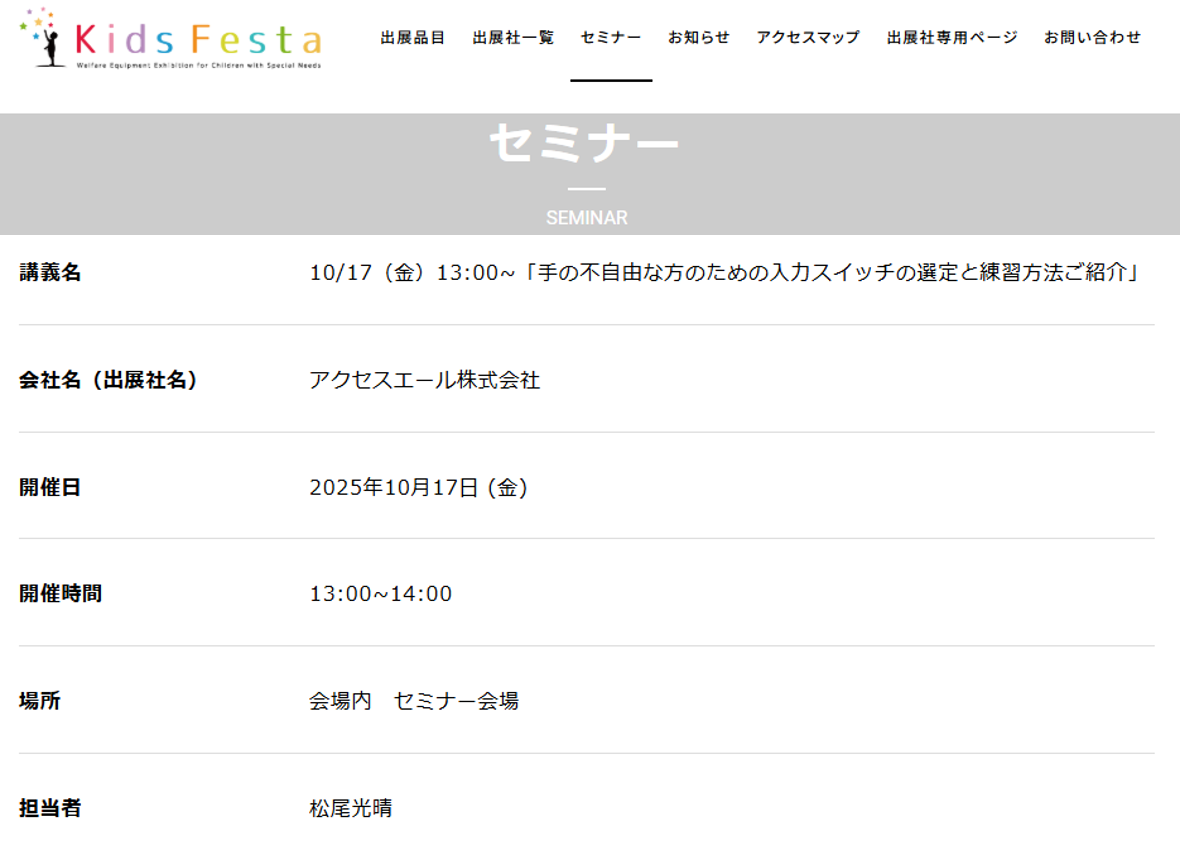Click the 担当者 row label

click(x=50, y=808)
